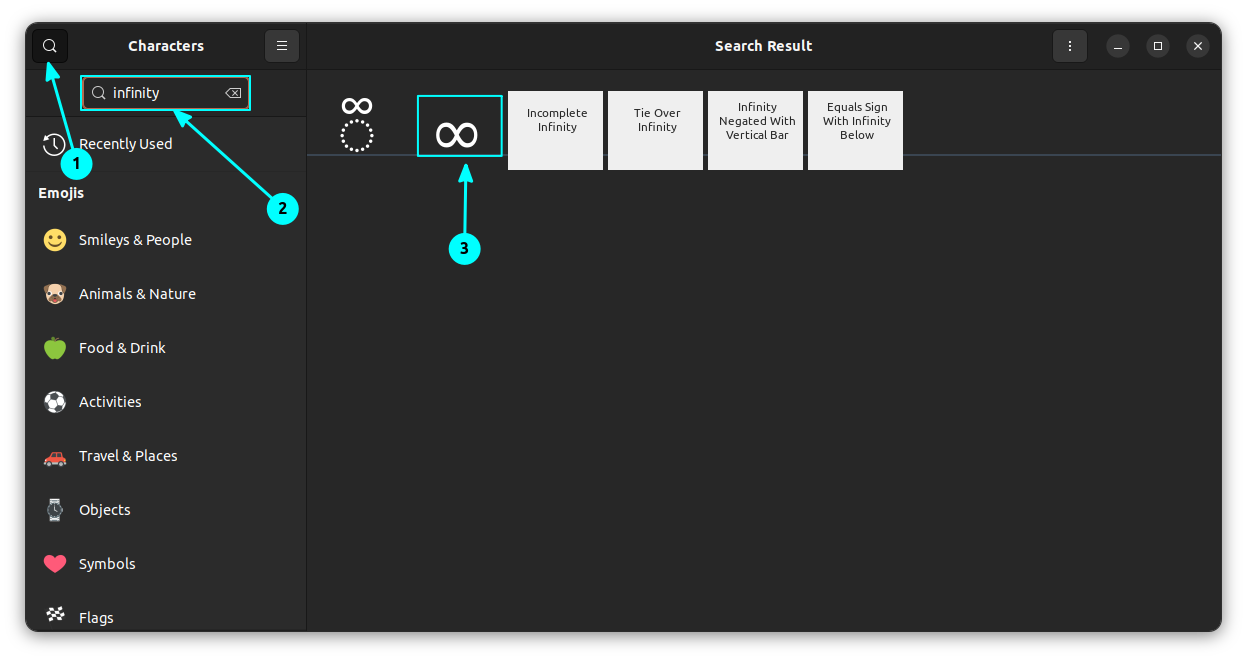Select Equals Sign With Infinity Below

click(855, 130)
